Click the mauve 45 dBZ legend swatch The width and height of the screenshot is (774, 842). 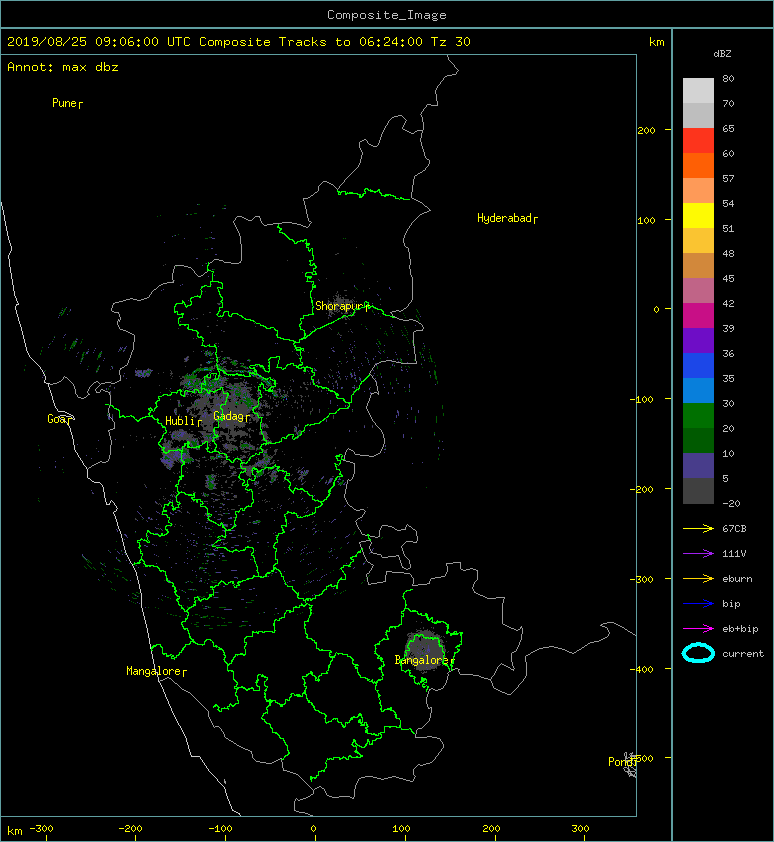pos(698,291)
